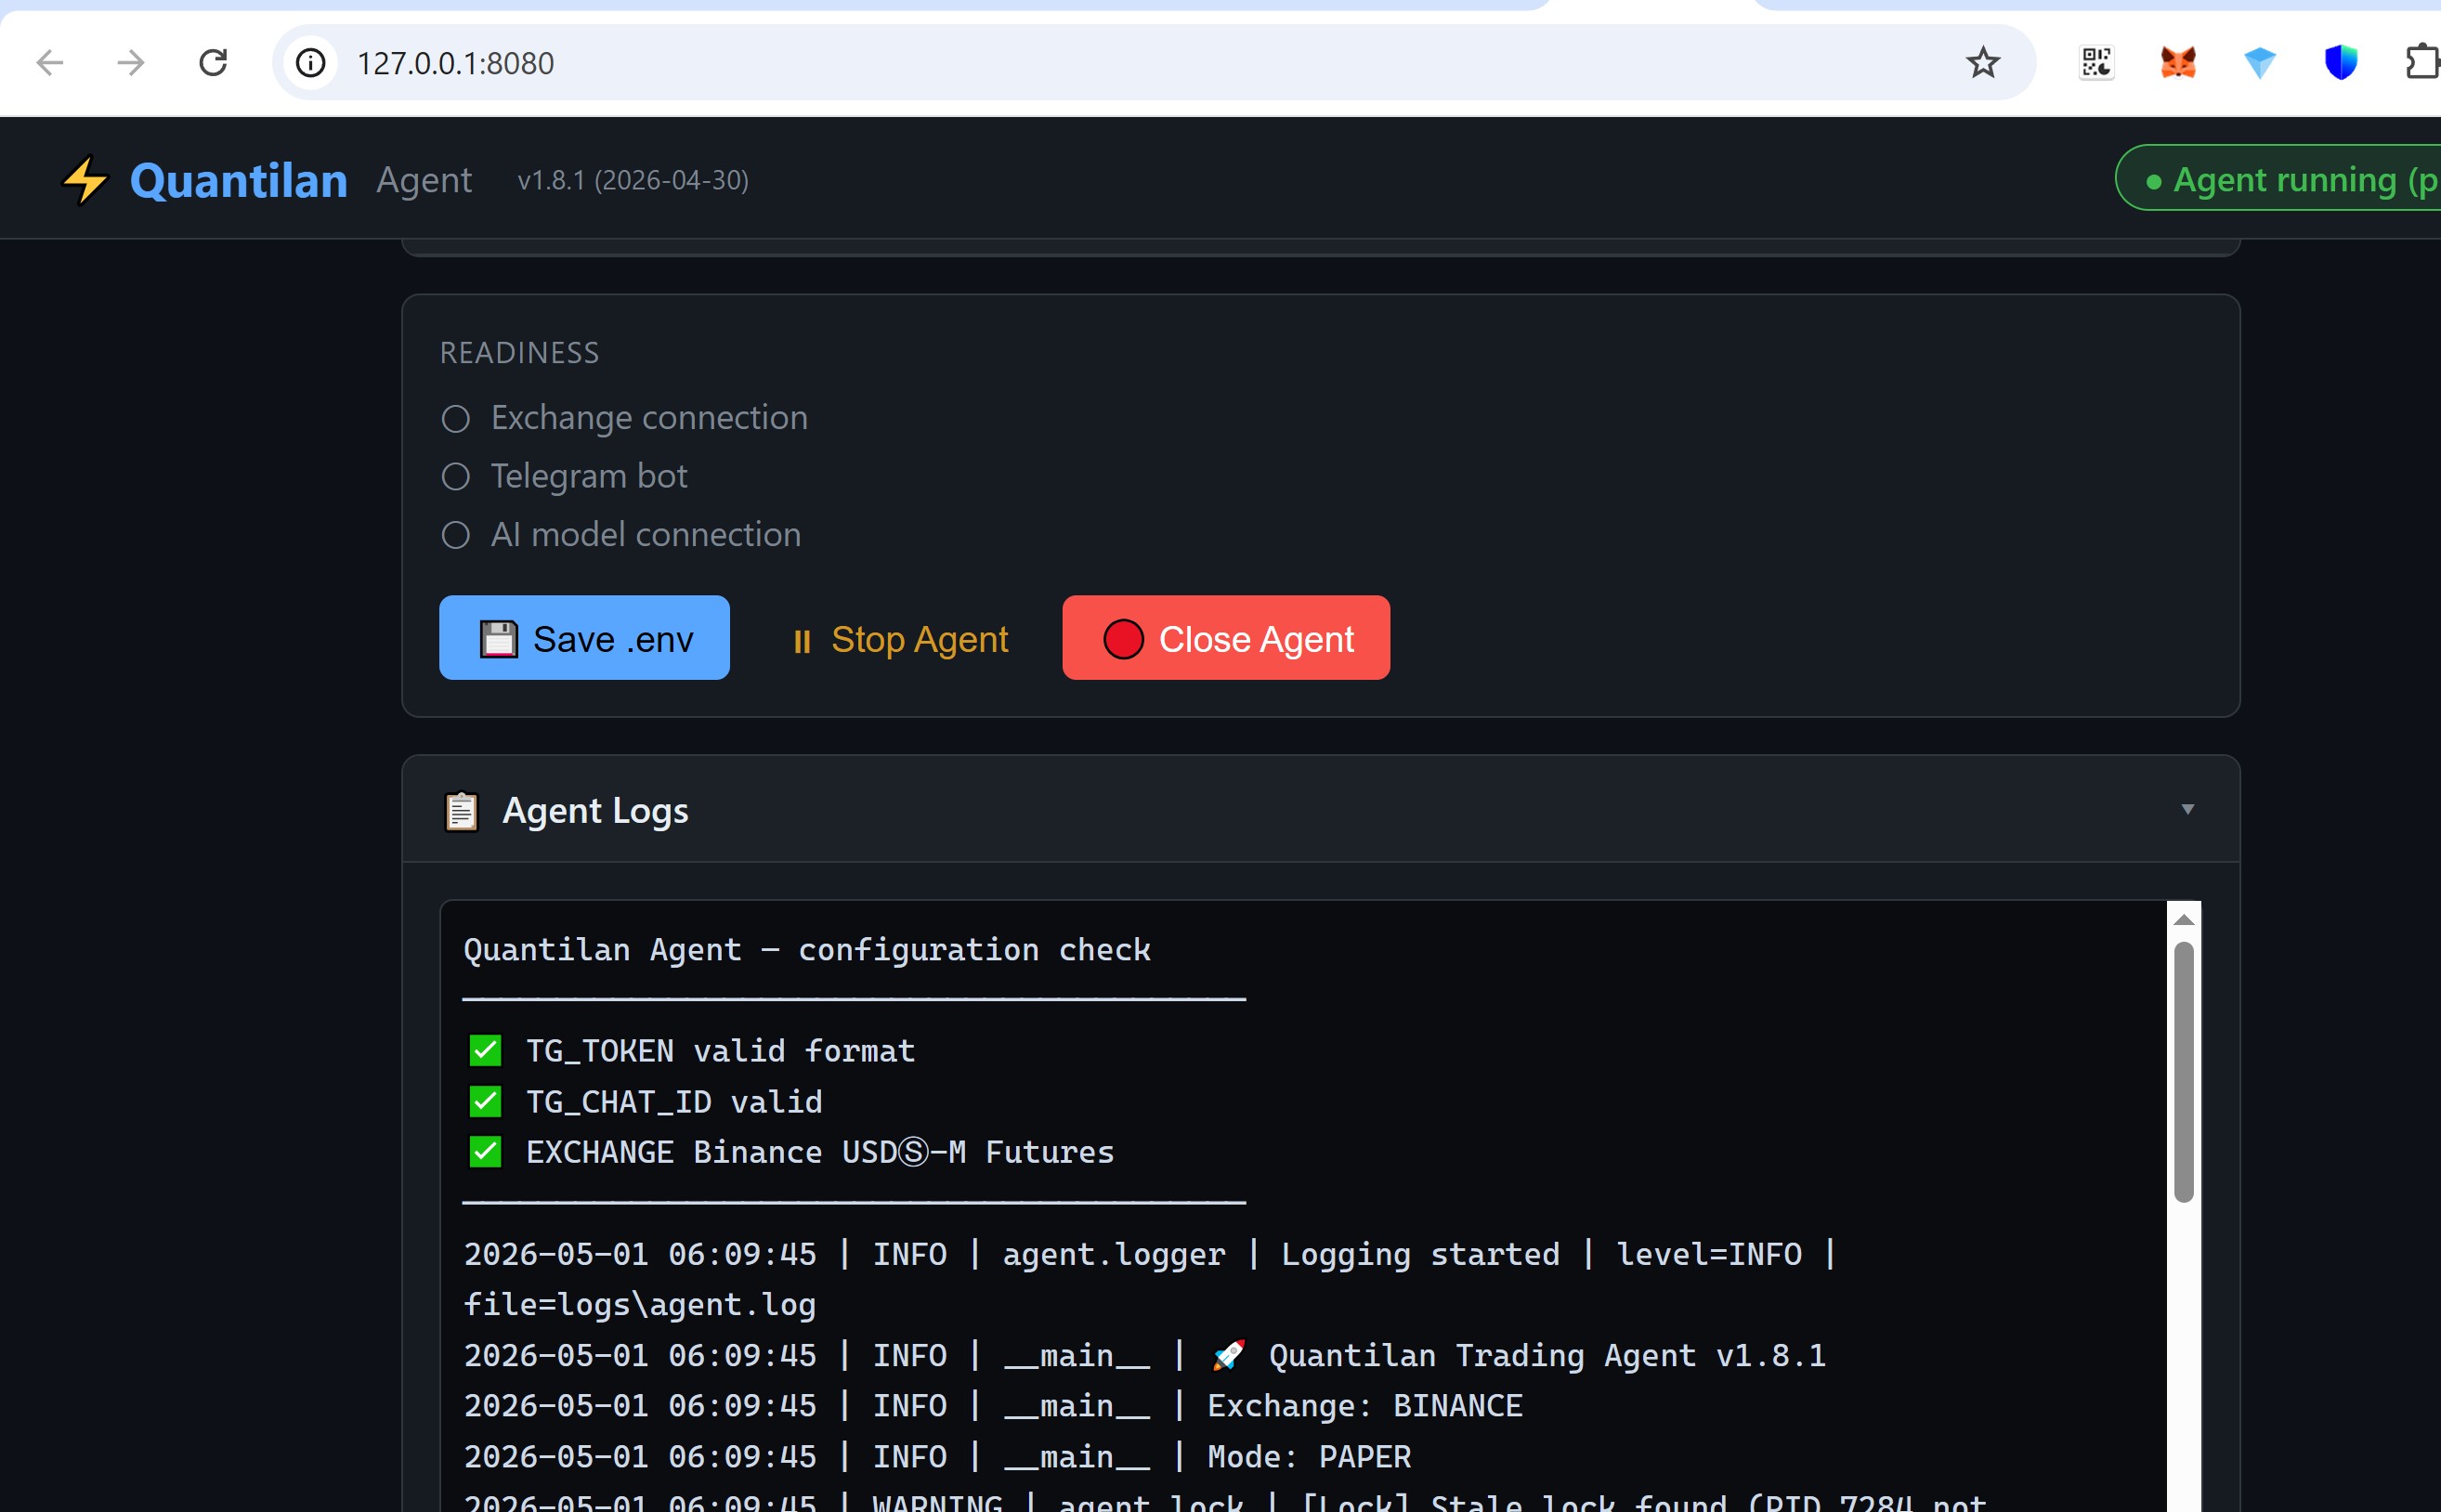Click the Quantilan lightning bolt logo

click(x=85, y=180)
